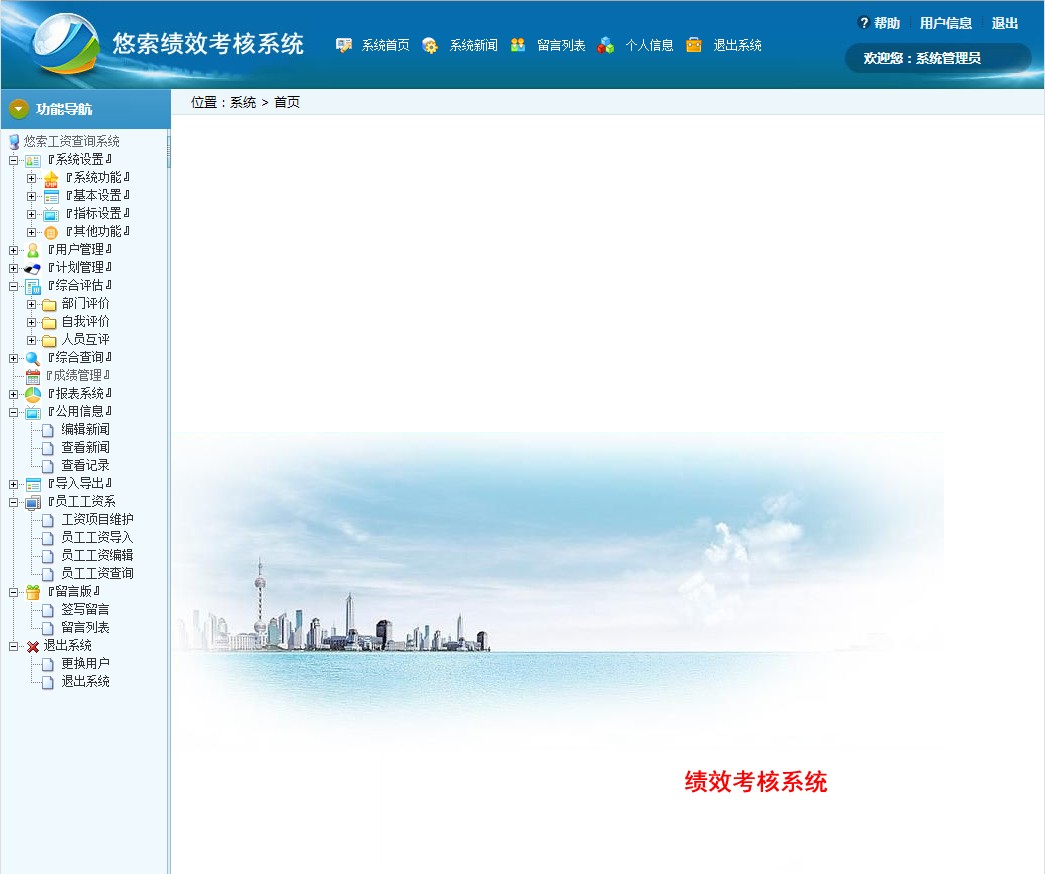This screenshot has width=1045, height=874.
Task: Click the magnifier icon next to 『综合查询』
Action: 33,358
